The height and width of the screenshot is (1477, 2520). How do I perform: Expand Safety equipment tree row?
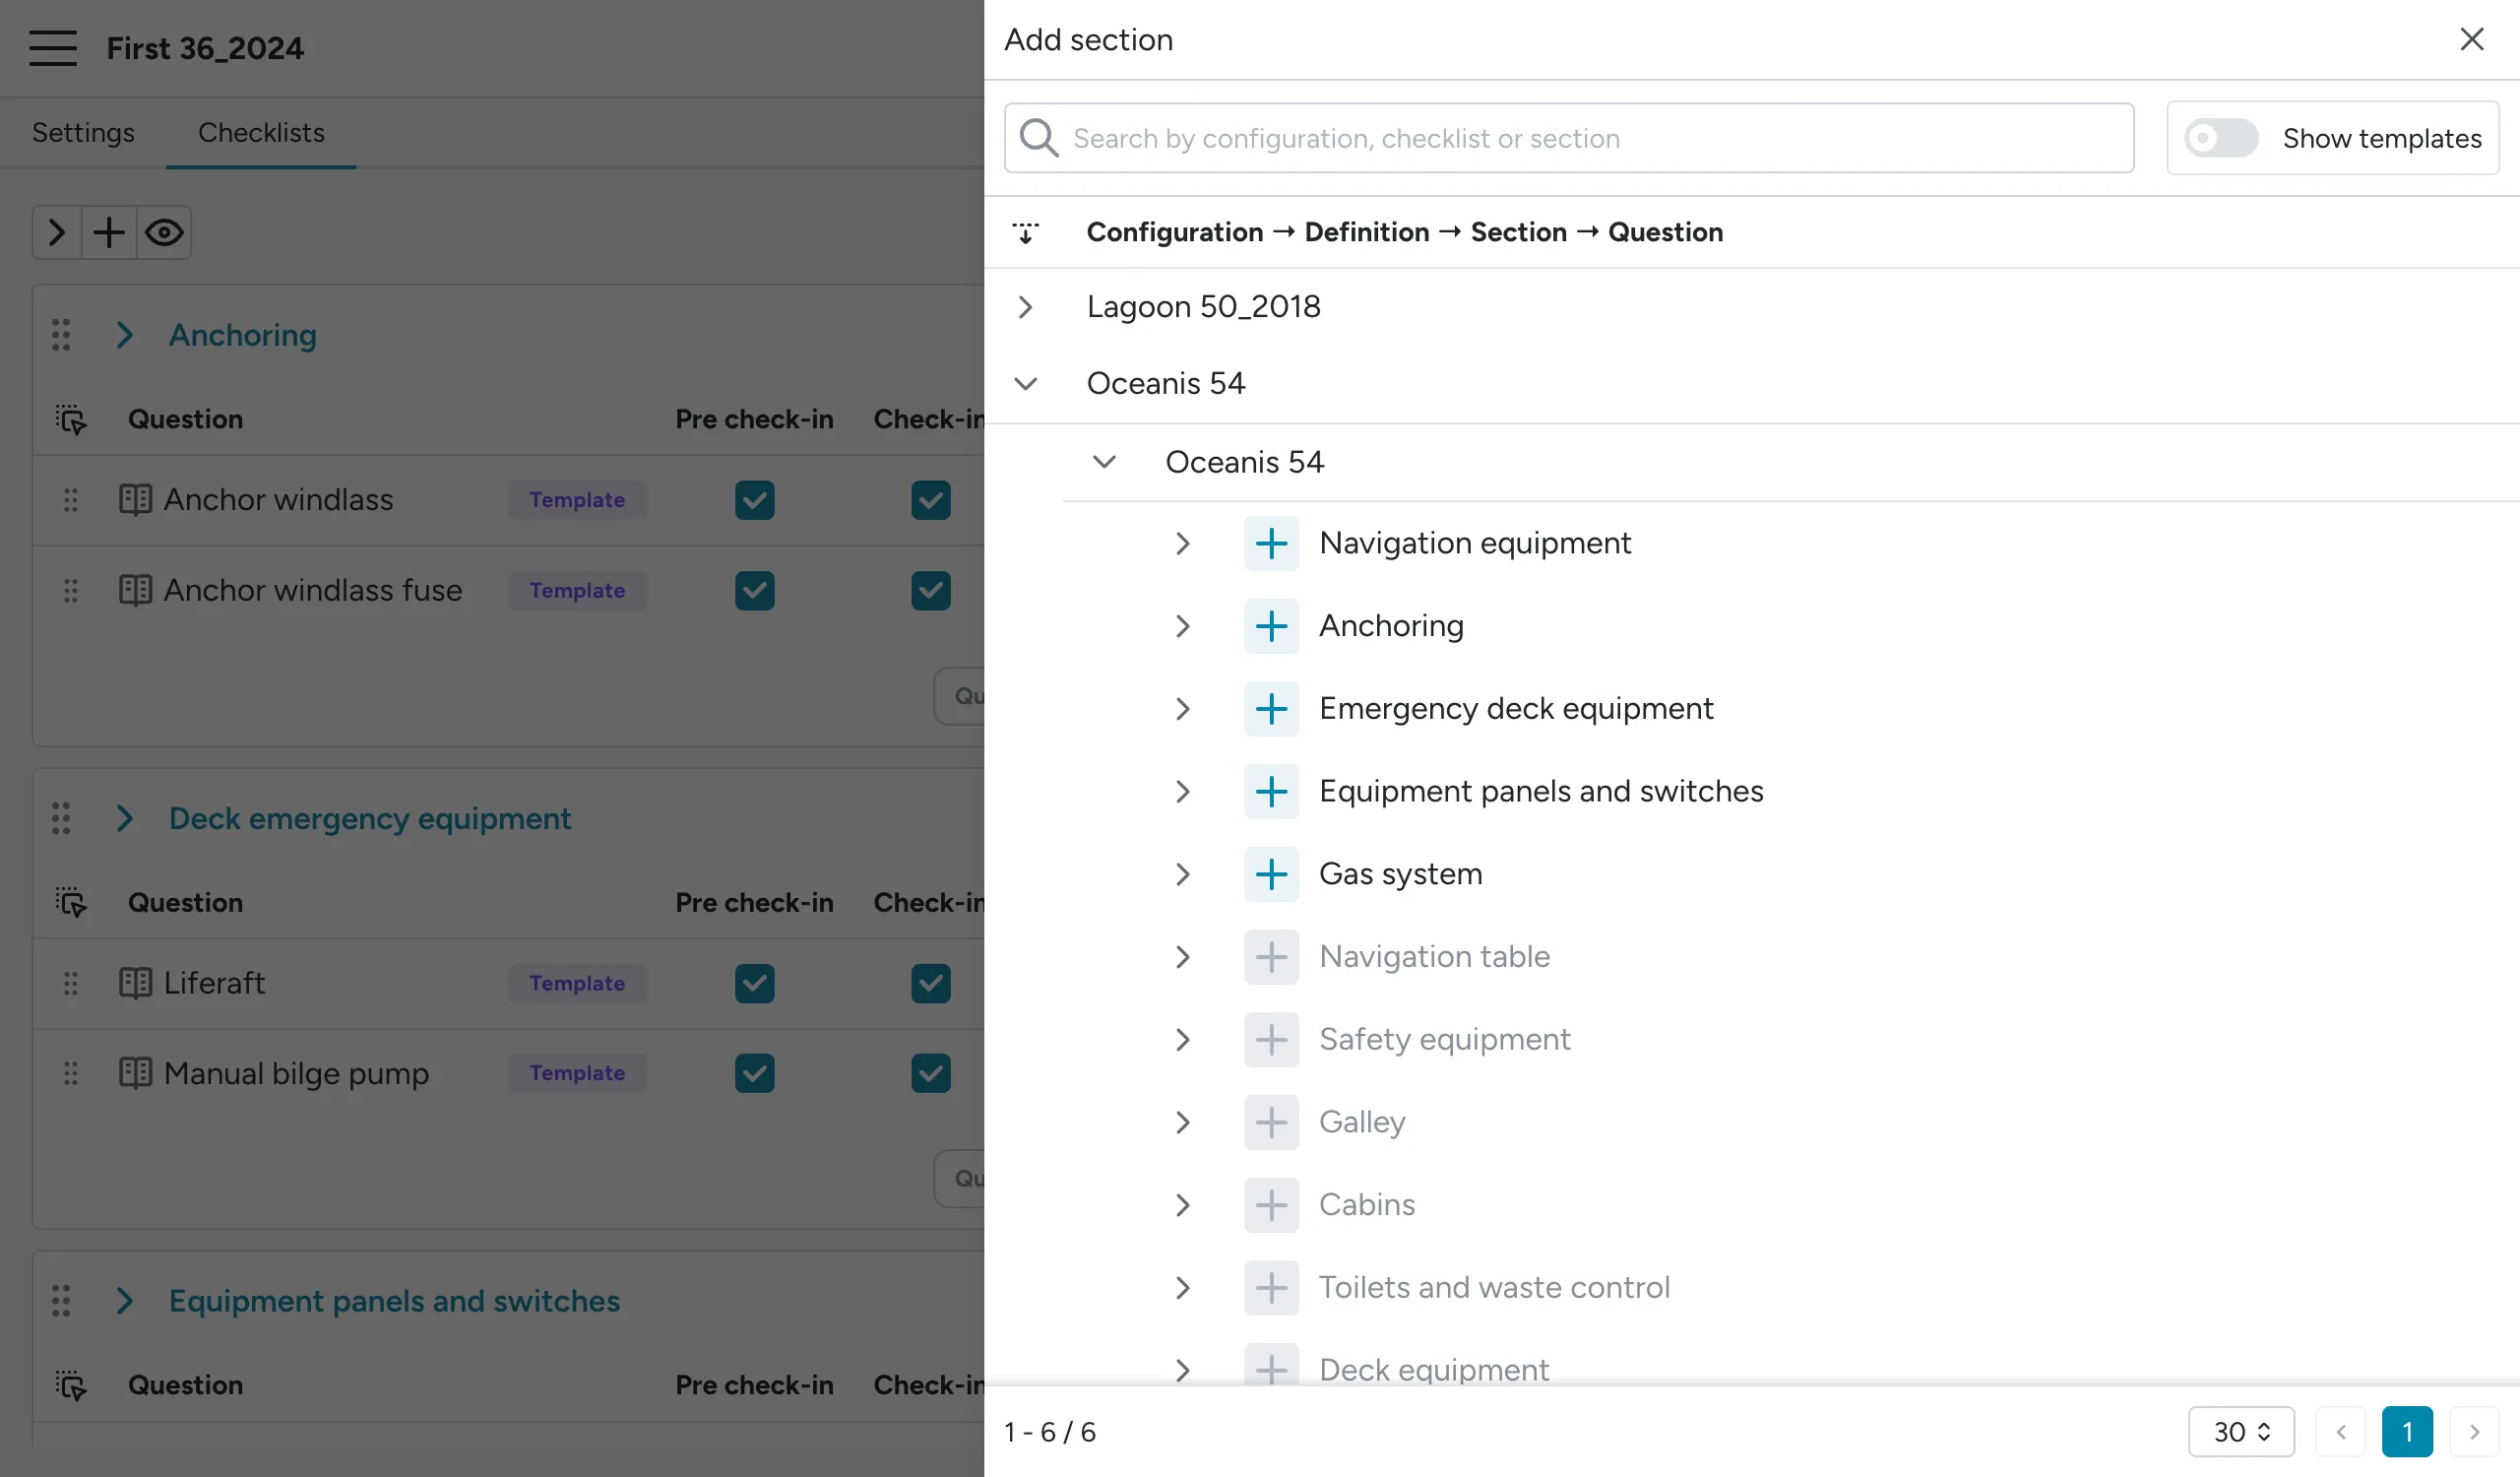tap(1182, 1041)
